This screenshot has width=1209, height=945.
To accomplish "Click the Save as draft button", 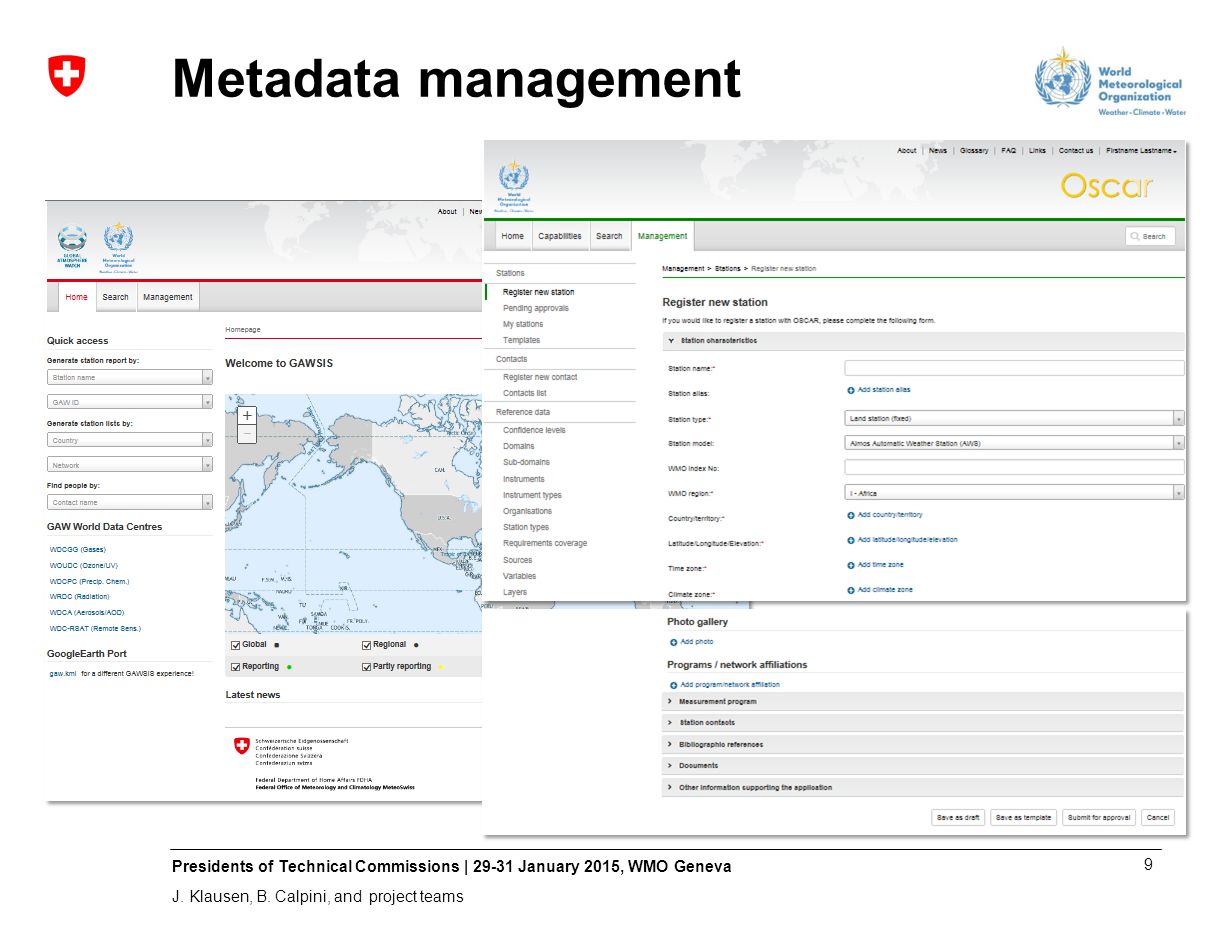I will point(957,818).
